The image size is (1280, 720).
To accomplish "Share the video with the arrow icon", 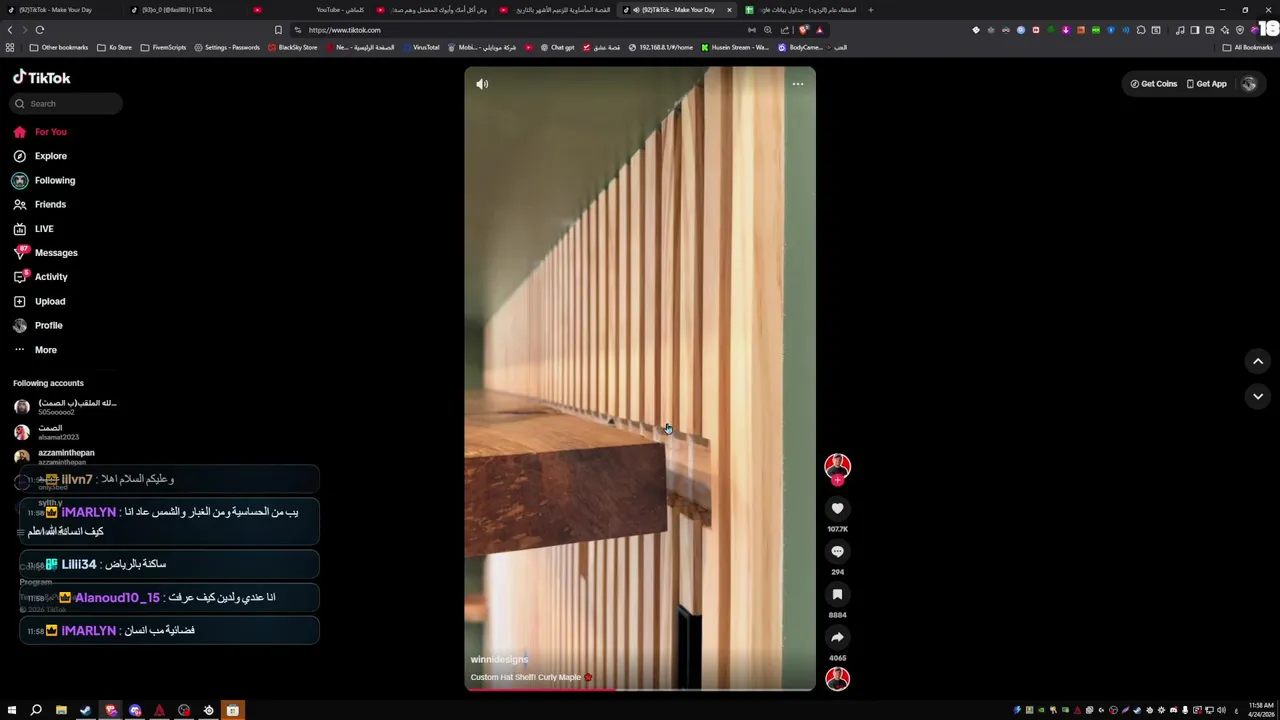I will 837,637.
